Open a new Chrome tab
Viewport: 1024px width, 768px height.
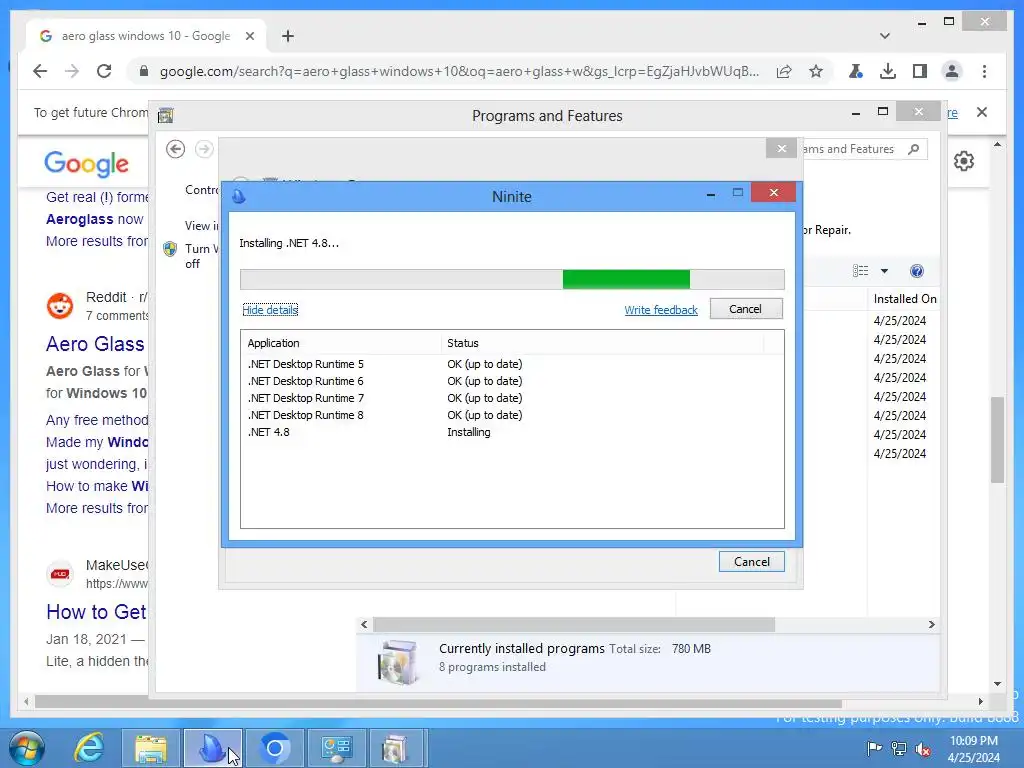point(288,36)
